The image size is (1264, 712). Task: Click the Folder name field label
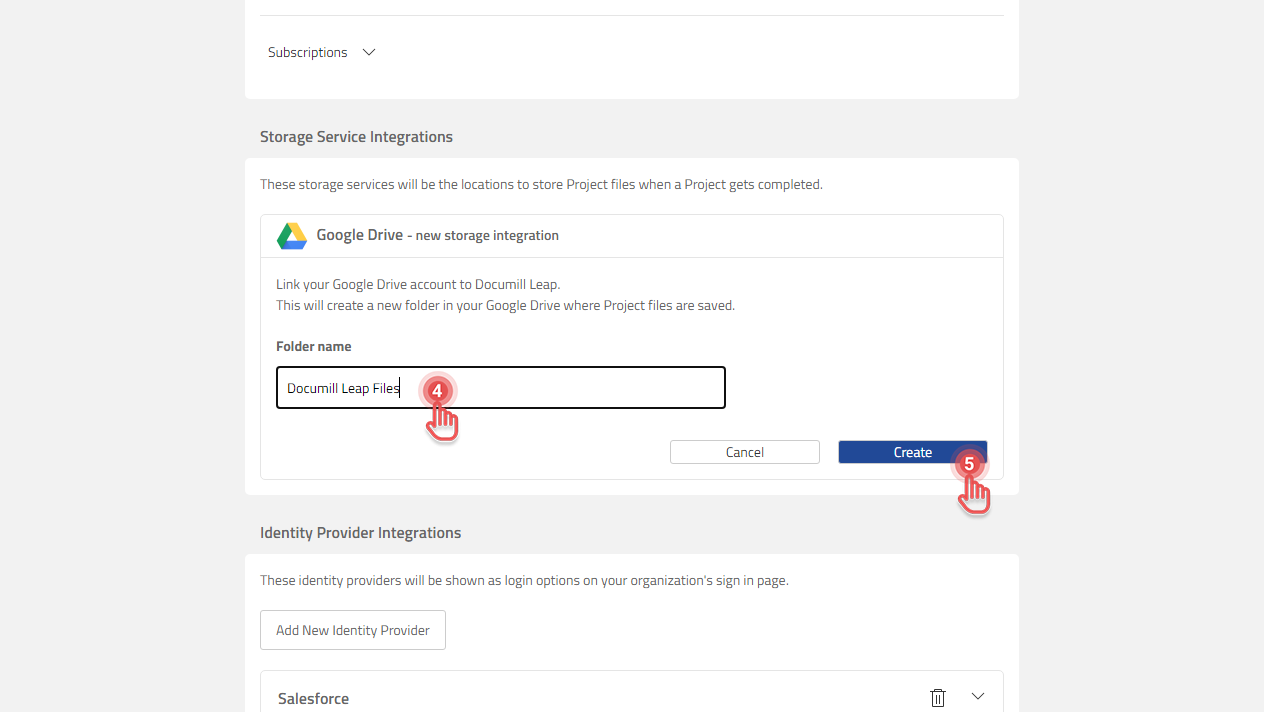[x=314, y=346]
